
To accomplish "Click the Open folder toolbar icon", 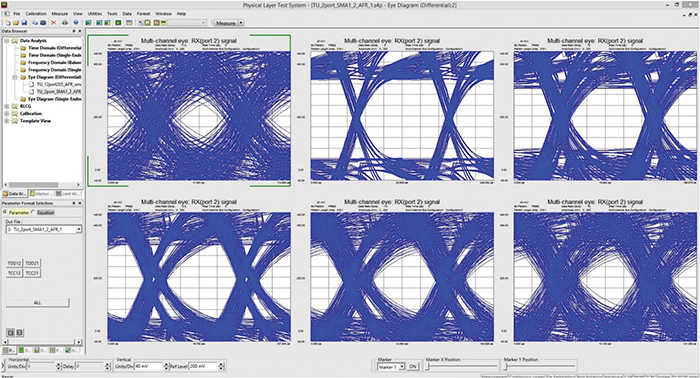I will pyautogui.click(x=16, y=23).
